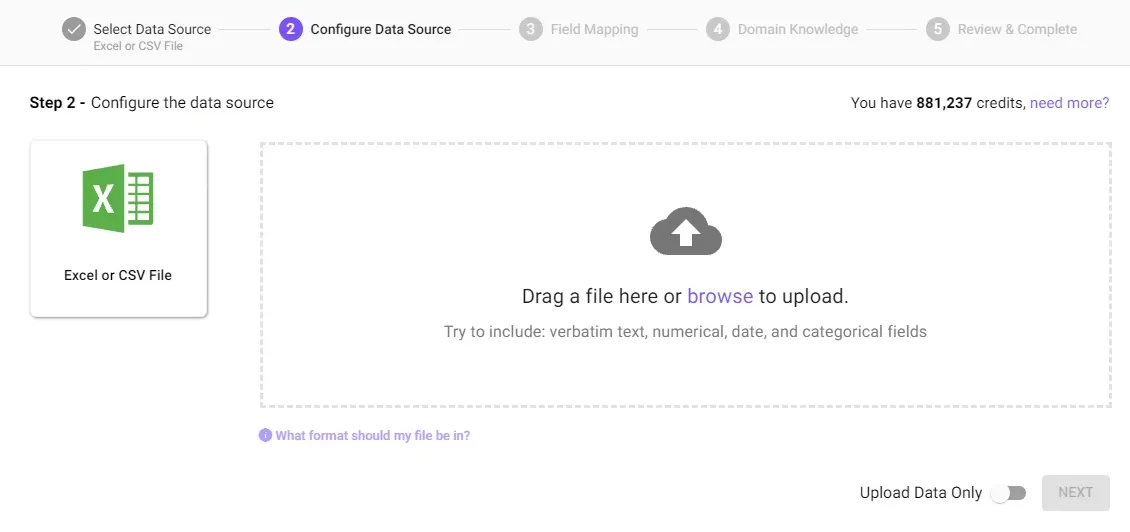Viewport: 1130px width, 532px height.
Task: Go back to Select Data Source step
Action: [x=152, y=30]
